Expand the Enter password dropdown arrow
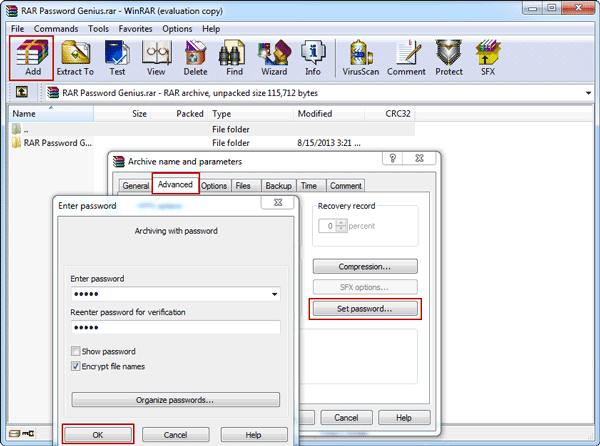The height and width of the screenshot is (446, 600). [x=274, y=295]
